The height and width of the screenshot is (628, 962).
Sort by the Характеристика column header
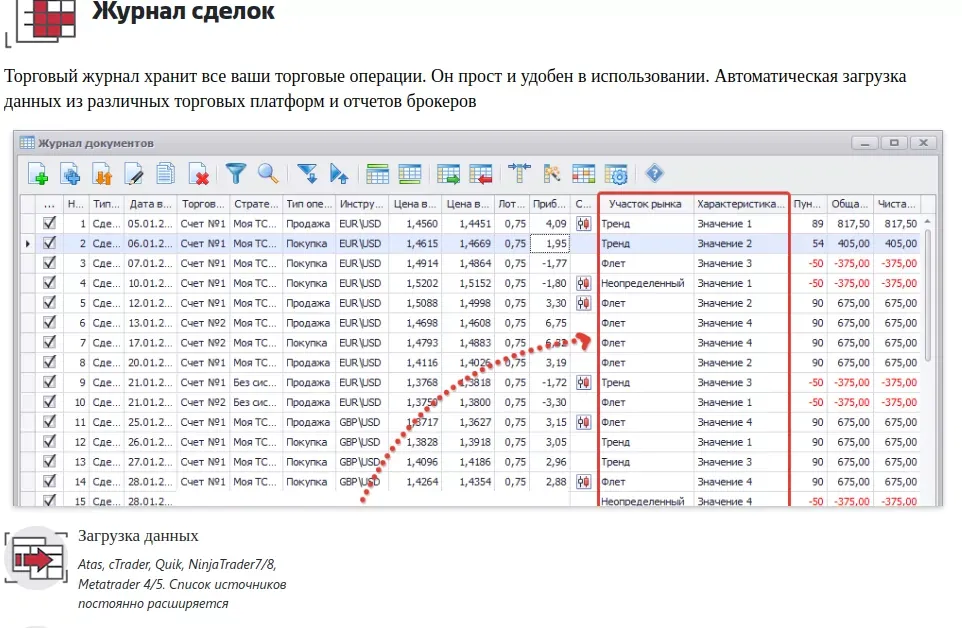[x=741, y=204]
